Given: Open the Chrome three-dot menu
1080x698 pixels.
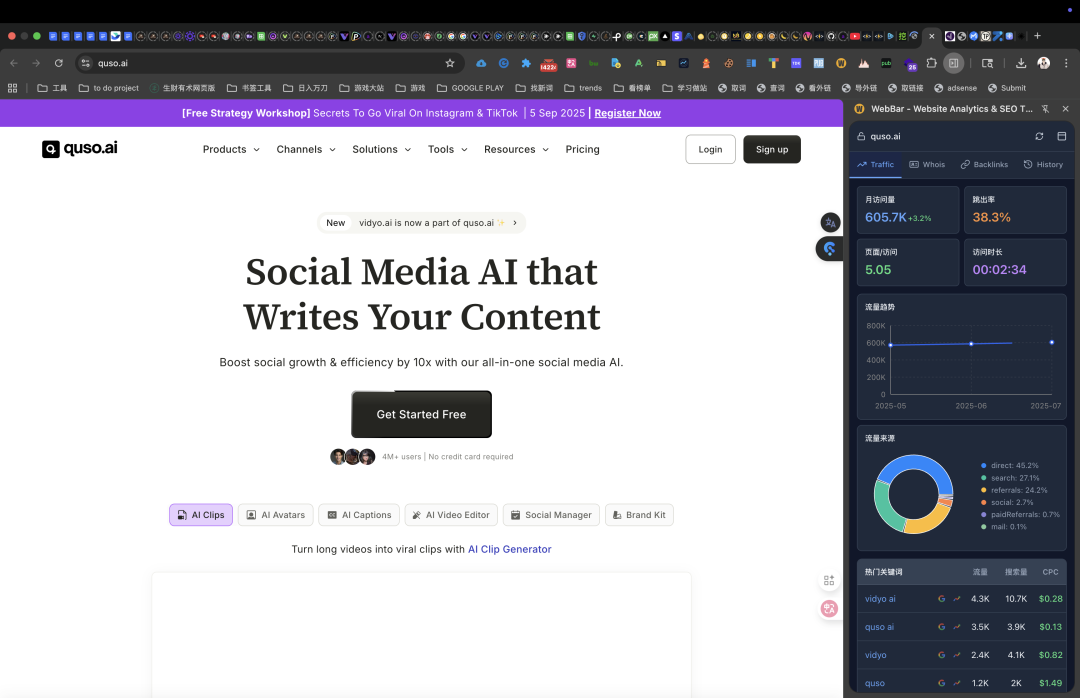Looking at the screenshot, I should tap(1066, 63).
